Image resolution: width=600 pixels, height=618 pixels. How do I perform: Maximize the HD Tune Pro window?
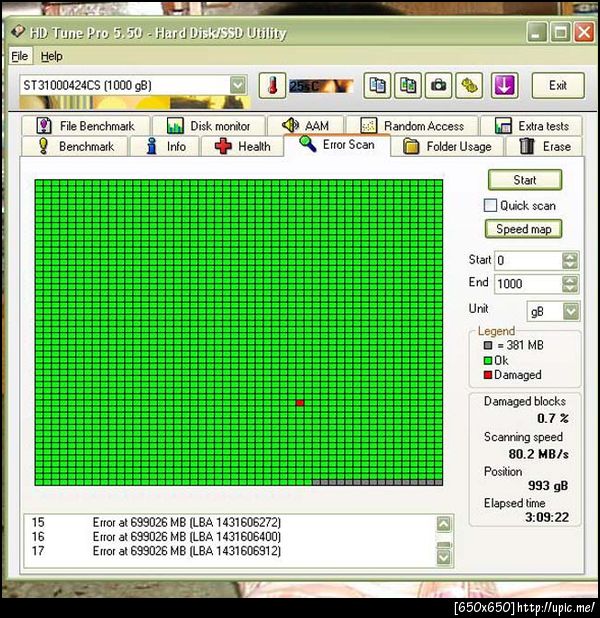[560, 32]
